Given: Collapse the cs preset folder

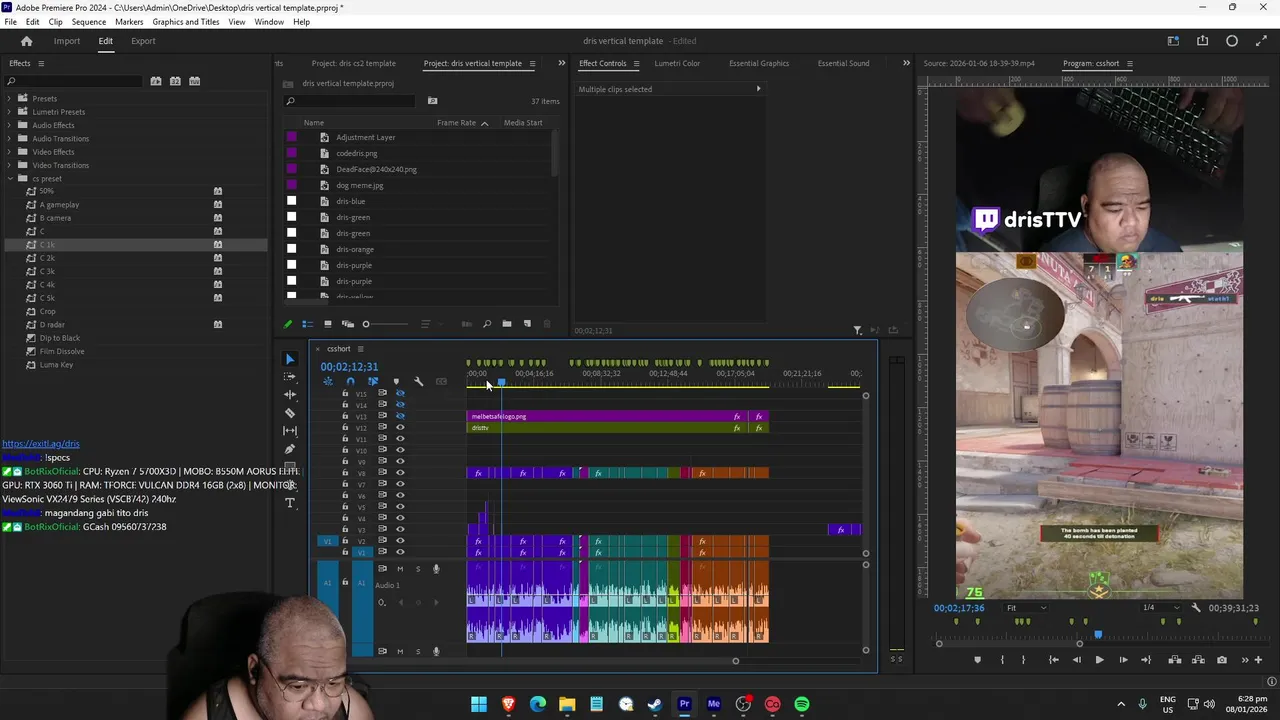Looking at the screenshot, I should pyautogui.click(x=9, y=178).
